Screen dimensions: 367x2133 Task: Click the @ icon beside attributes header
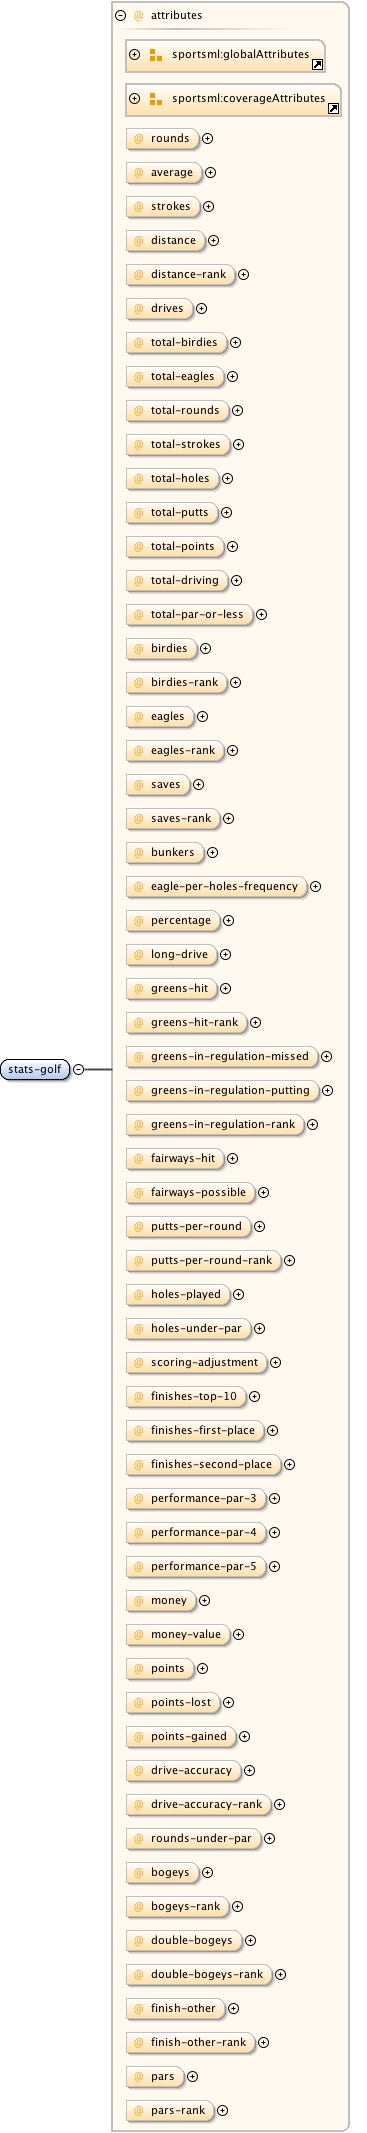[x=139, y=16]
